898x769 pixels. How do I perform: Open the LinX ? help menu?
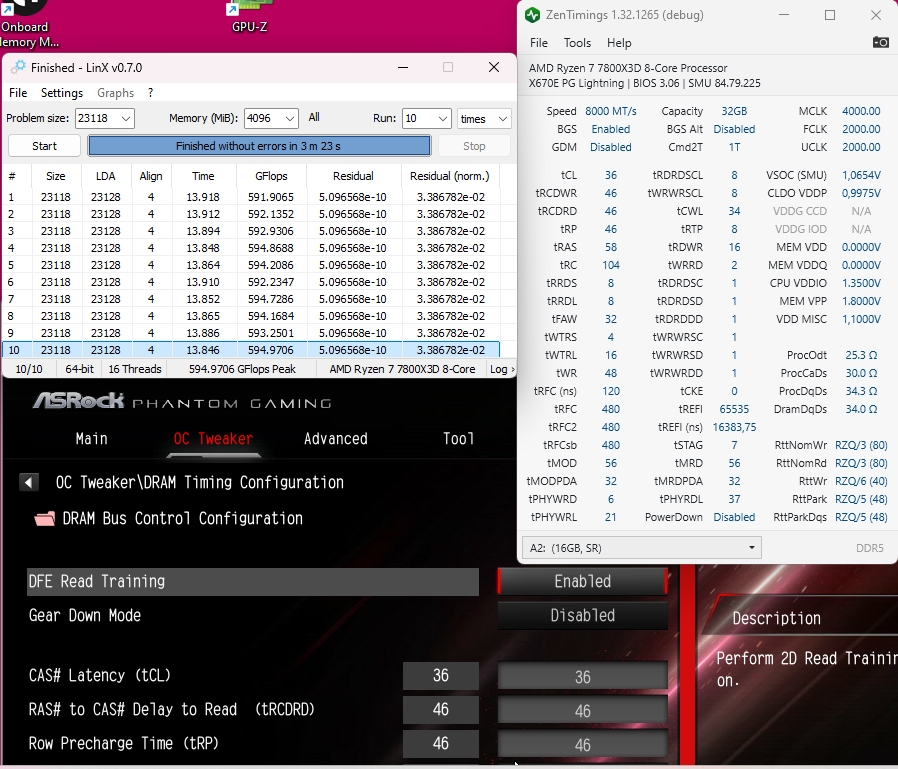[151, 93]
